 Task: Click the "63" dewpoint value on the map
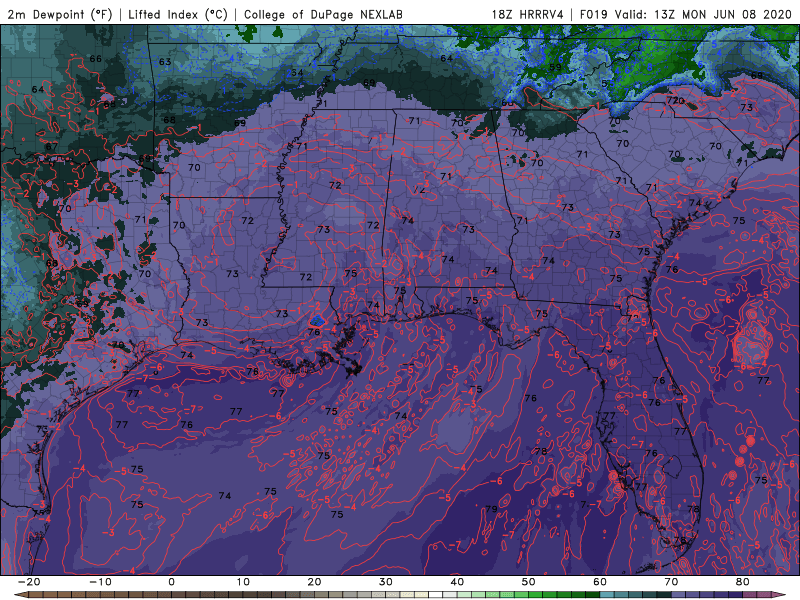pos(165,62)
